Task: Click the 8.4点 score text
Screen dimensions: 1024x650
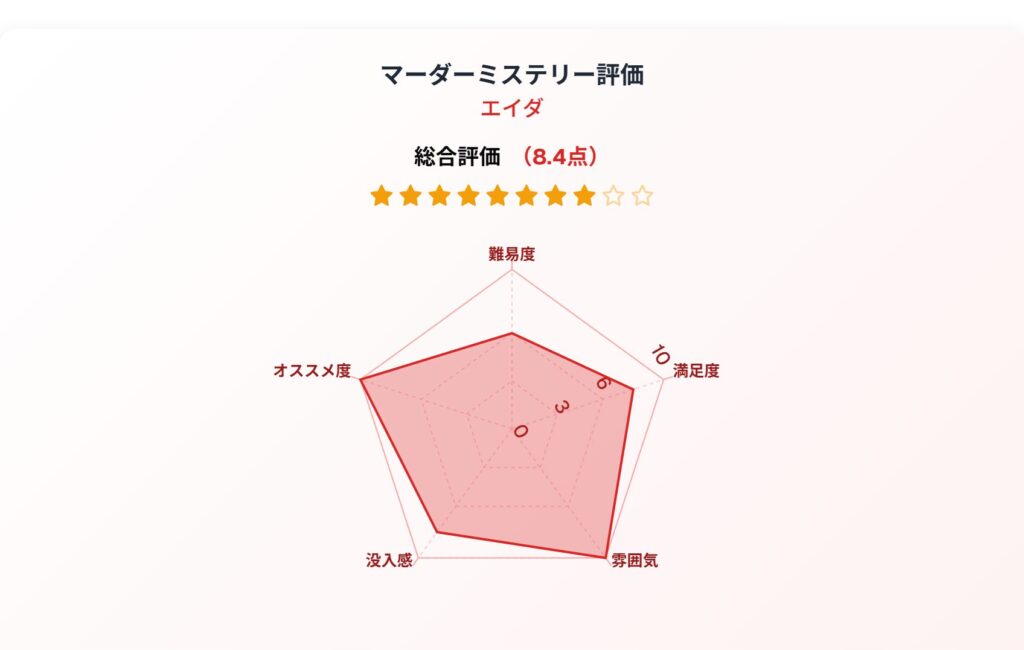Action: point(560,157)
